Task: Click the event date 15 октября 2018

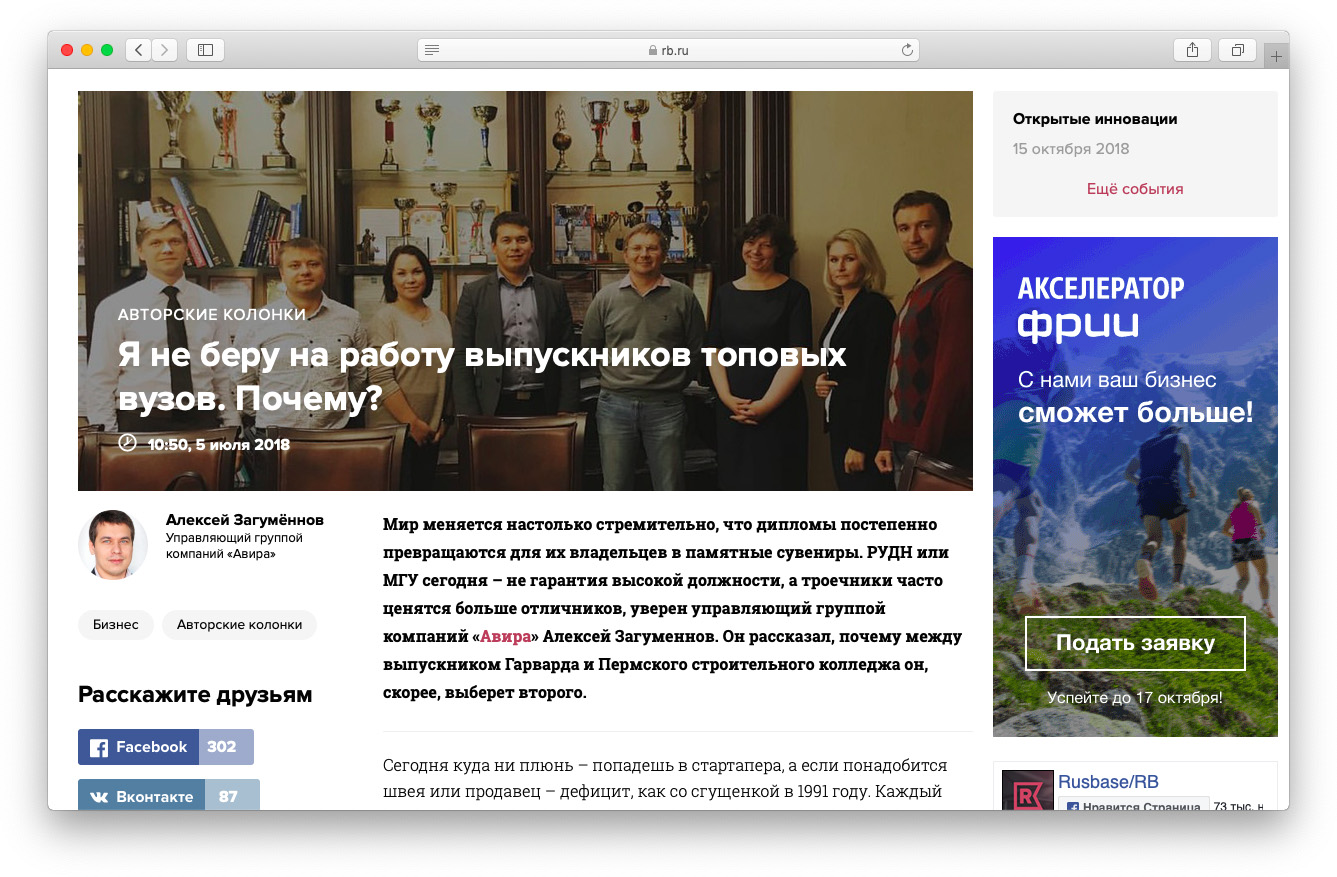Action: click(1071, 149)
